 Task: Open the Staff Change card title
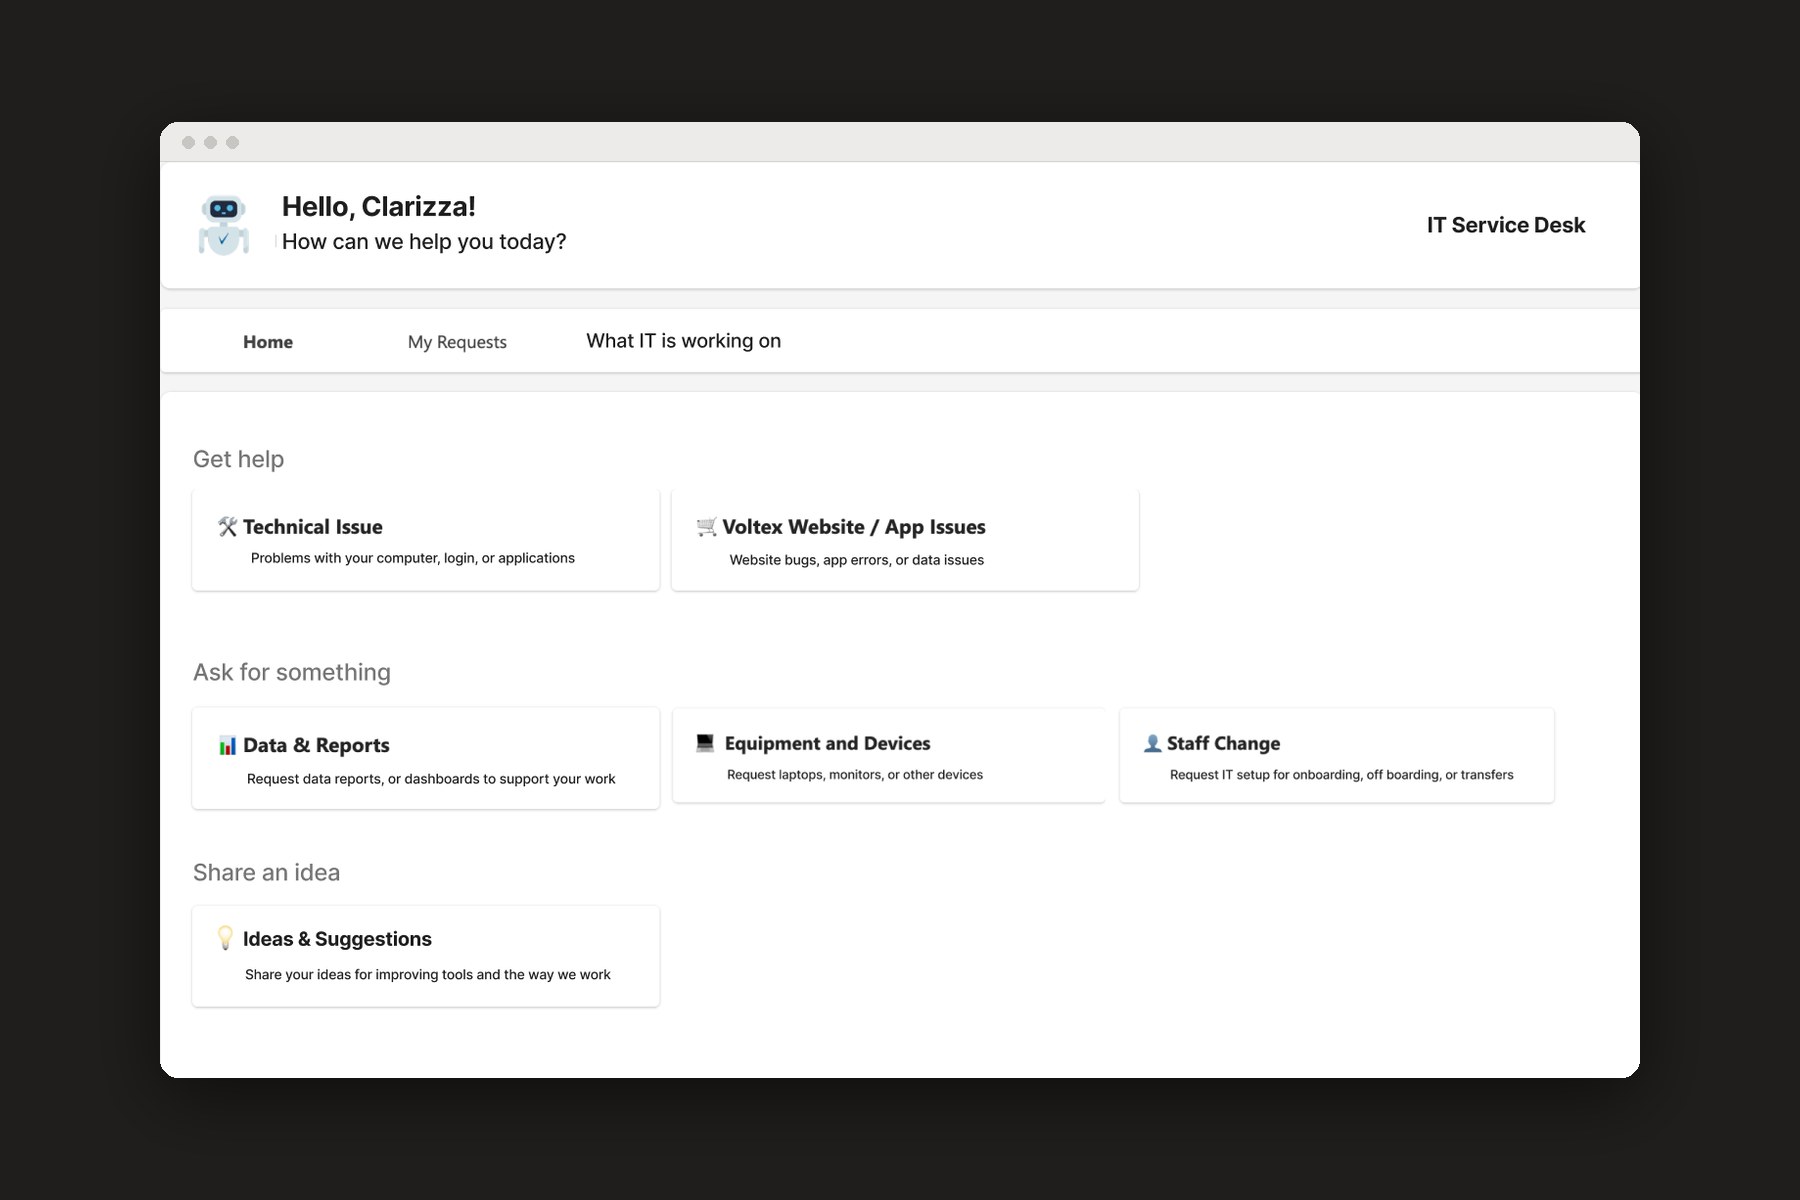pyautogui.click(x=1223, y=743)
